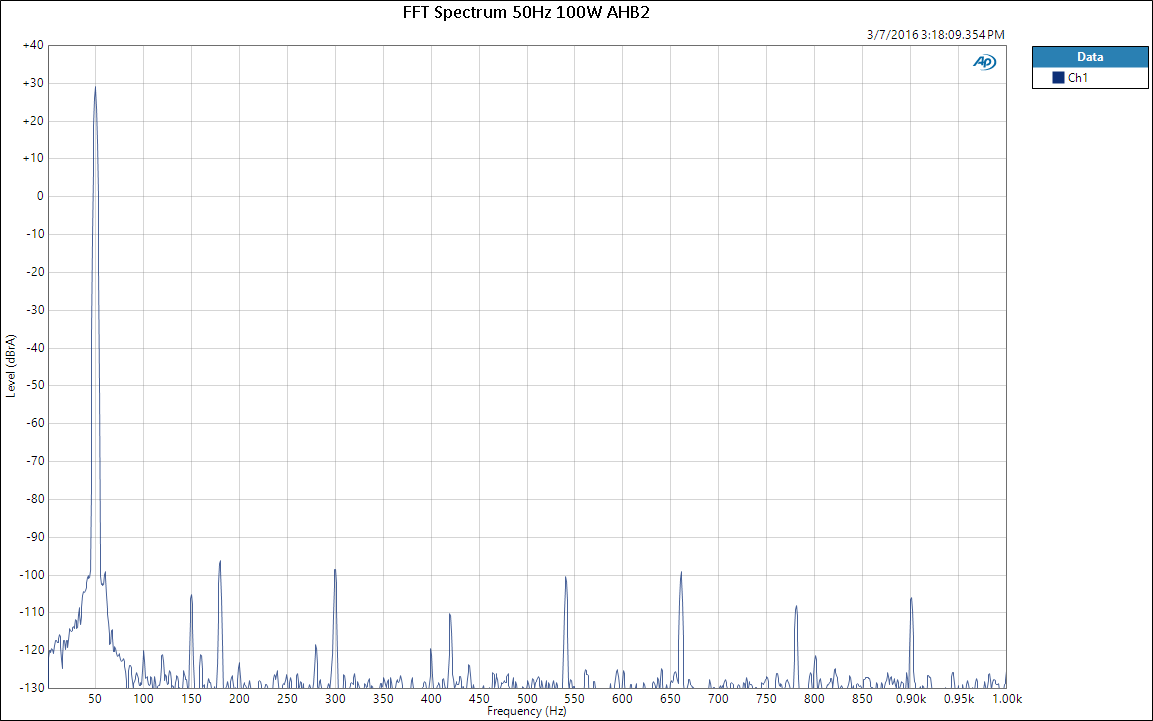Viewport: 1153px width, 721px height.
Task: Click the timestamp 3/7/2016 3:18:09.354 PM
Action: coord(935,35)
